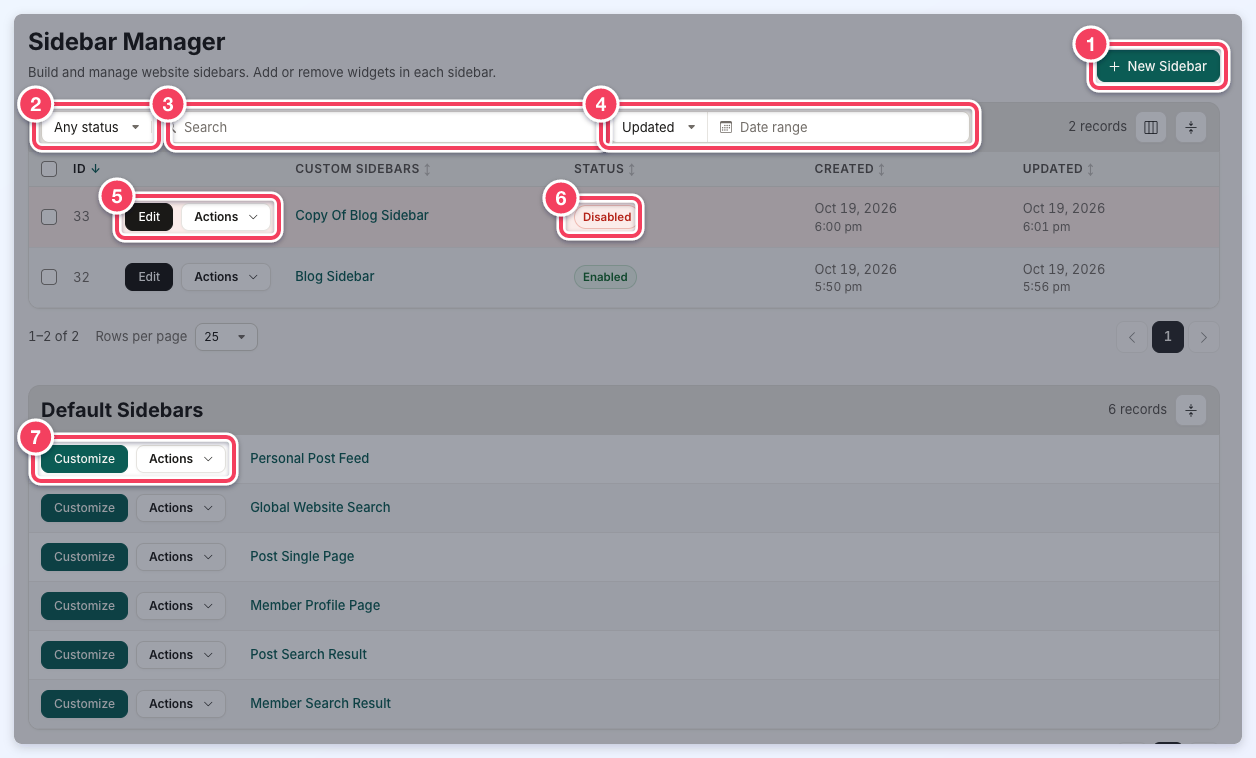Screen dimensions: 1256x758
Task: Customize the Post Search Result sidebar
Action: (x=85, y=655)
